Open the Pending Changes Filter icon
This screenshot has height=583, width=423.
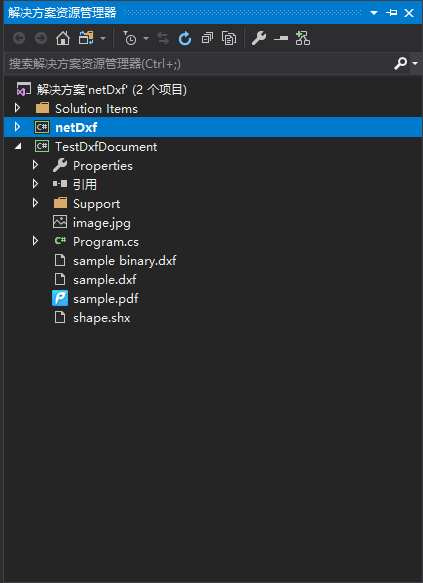(129, 38)
